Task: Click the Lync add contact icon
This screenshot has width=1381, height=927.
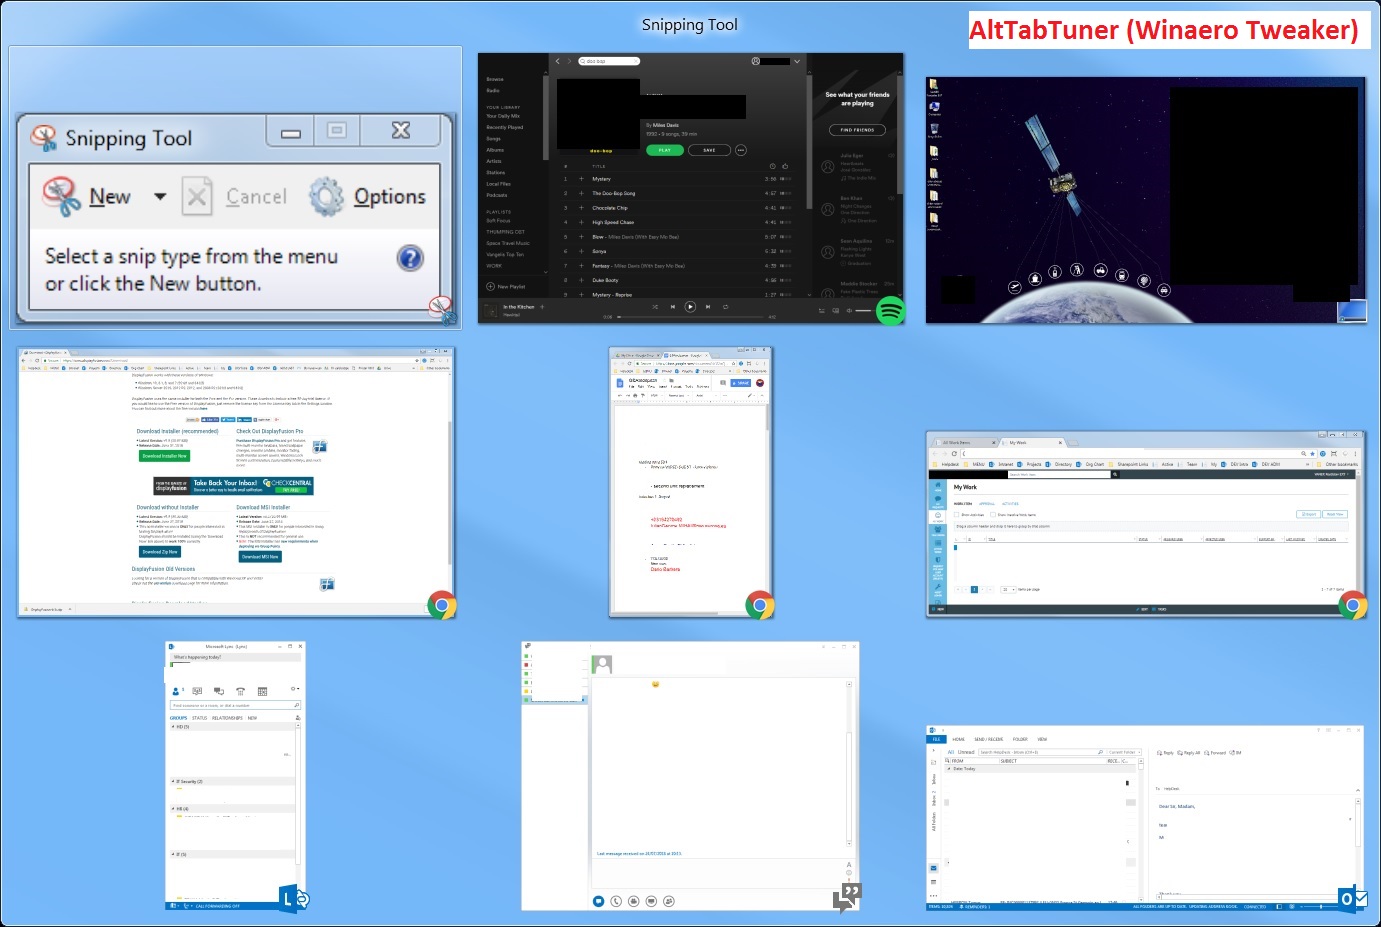Action: [x=297, y=718]
